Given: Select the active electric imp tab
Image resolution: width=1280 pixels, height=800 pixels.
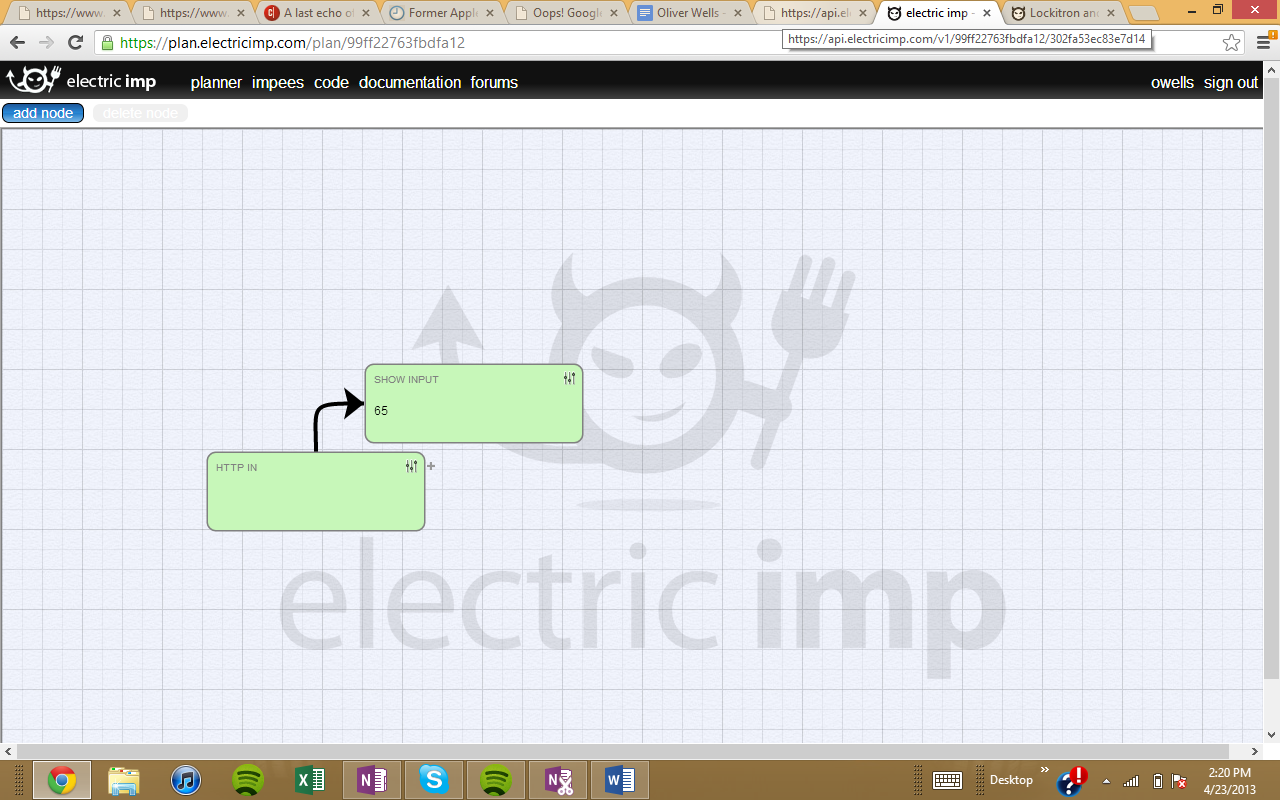Looking at the screenshot, I should click(938, 13).
